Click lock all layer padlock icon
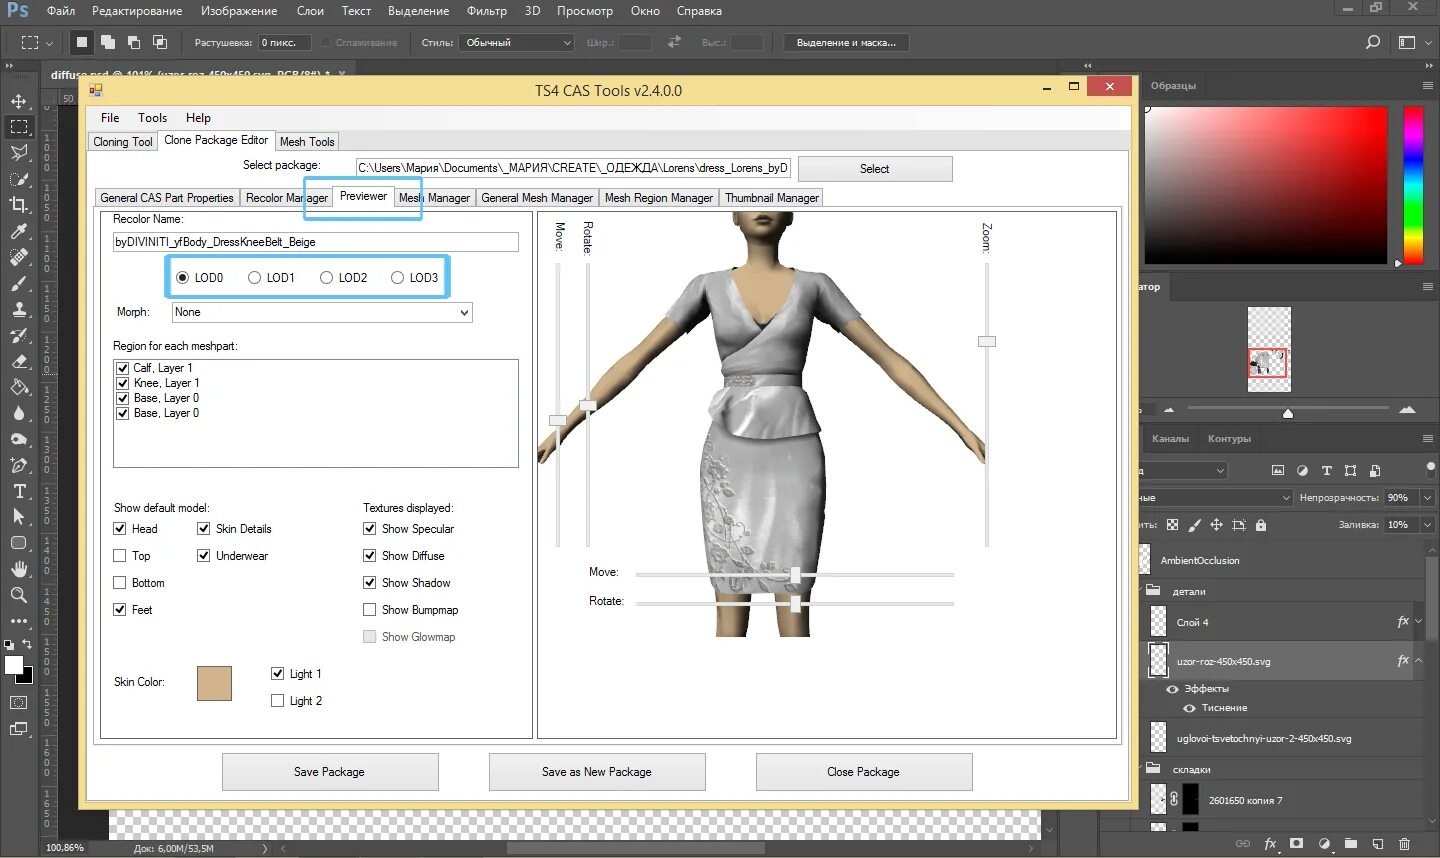1440x858 pixels. (1261, 524)
